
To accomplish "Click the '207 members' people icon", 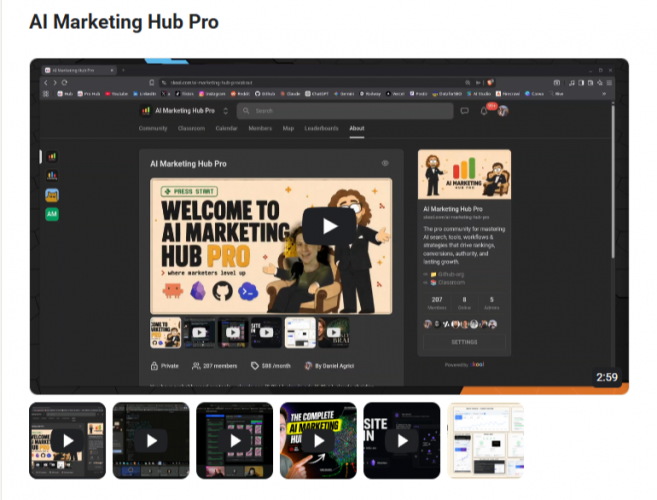I will (x=196, y=366).
